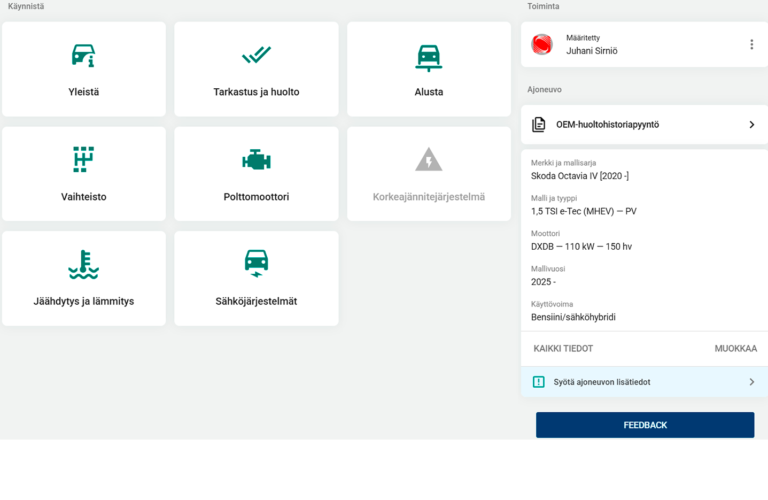Open the KAIKKI TIEDOT vehicle details
The height and width of the screenshot is (500, 768).
tap(563, 349)
